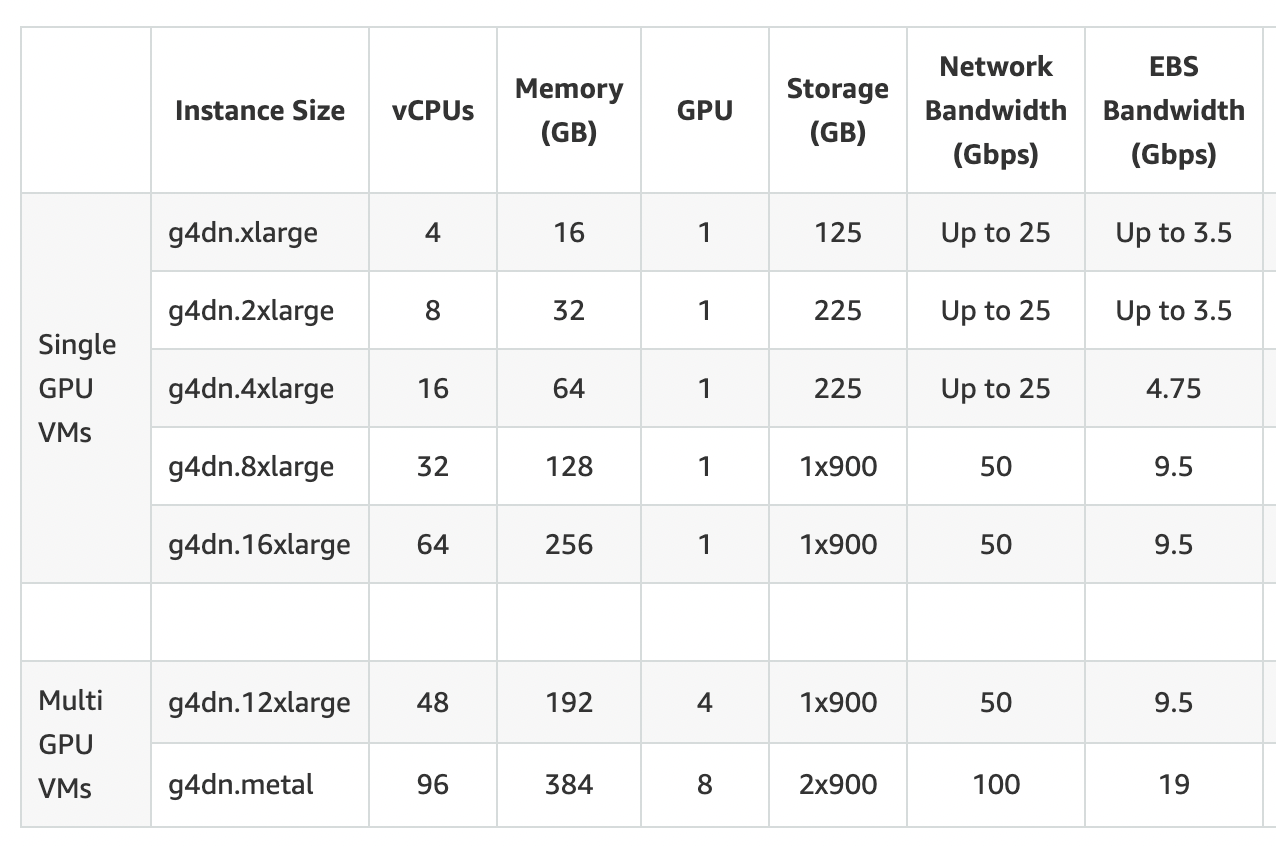Click the GPU column header

click(x=705, y=110)
